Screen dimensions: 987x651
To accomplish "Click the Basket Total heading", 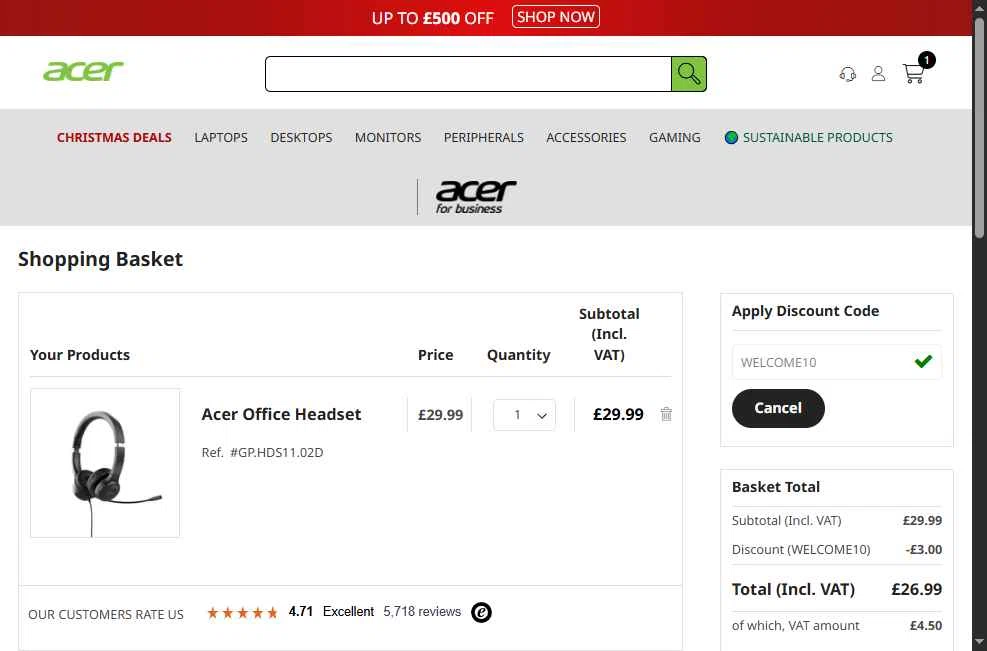I will click(x=776, y=487).
